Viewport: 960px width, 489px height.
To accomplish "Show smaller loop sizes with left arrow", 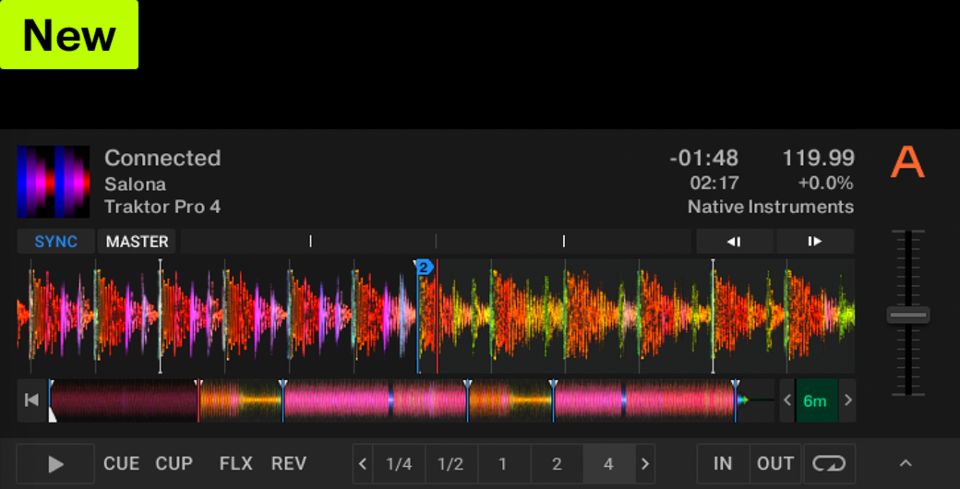I will [363, 464].
